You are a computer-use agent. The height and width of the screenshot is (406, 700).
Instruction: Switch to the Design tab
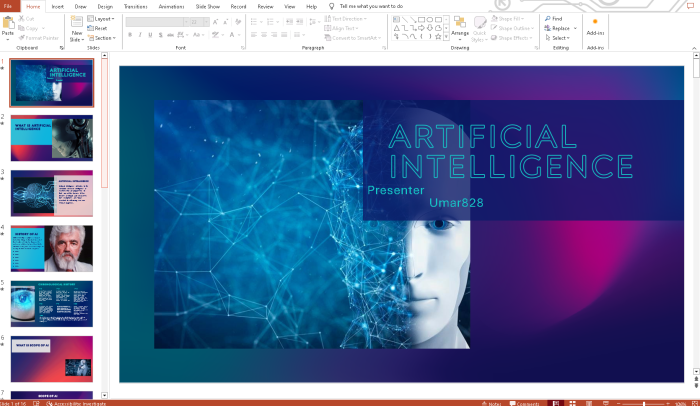105,7
